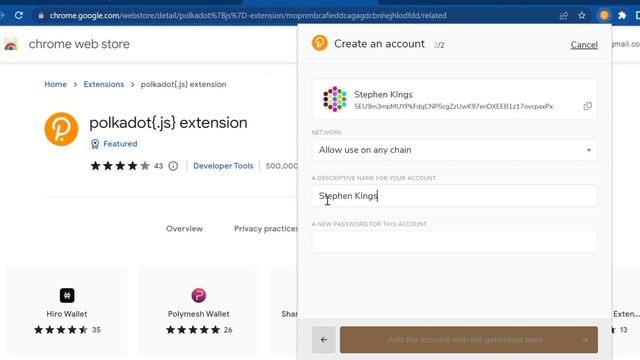640x360 pixels.
Task: Open the Hiro Wallet card title
Action: [x=67, y=314]
